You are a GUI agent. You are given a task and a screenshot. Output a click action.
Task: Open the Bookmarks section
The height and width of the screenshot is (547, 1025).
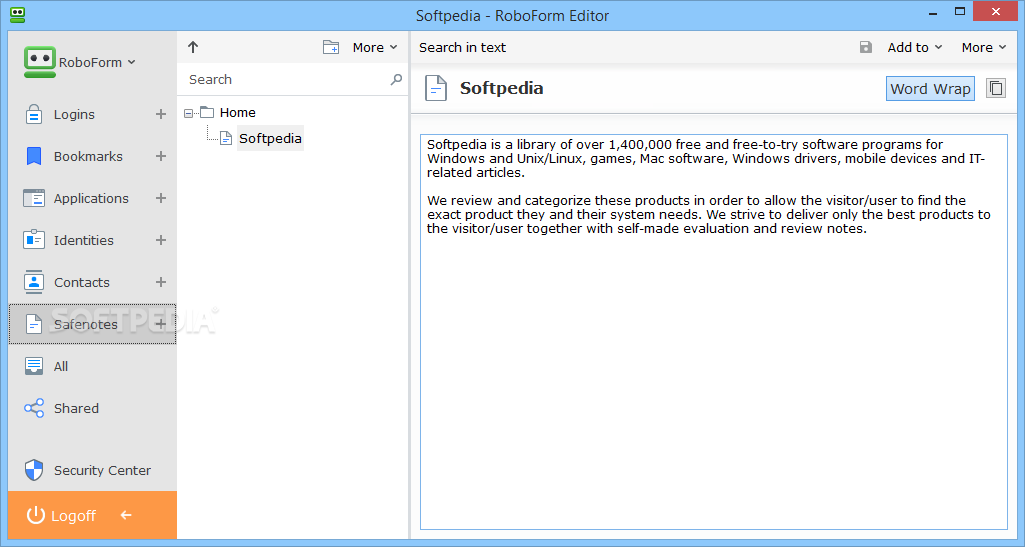click(x=88, y=156)
